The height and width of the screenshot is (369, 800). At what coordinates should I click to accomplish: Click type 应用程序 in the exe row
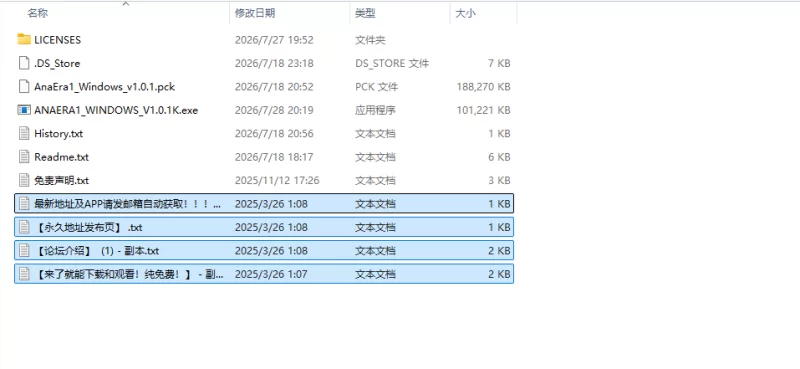point(376,110)
